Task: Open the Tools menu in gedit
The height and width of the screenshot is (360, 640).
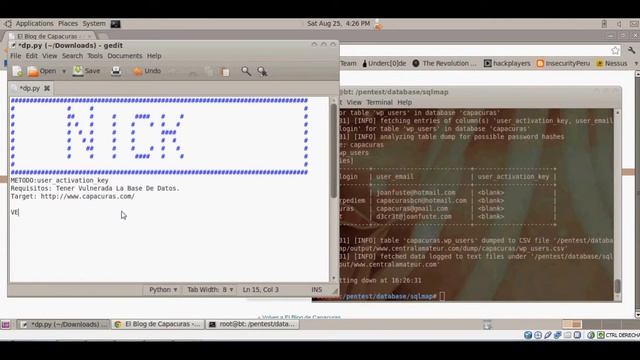Action: 95,56
